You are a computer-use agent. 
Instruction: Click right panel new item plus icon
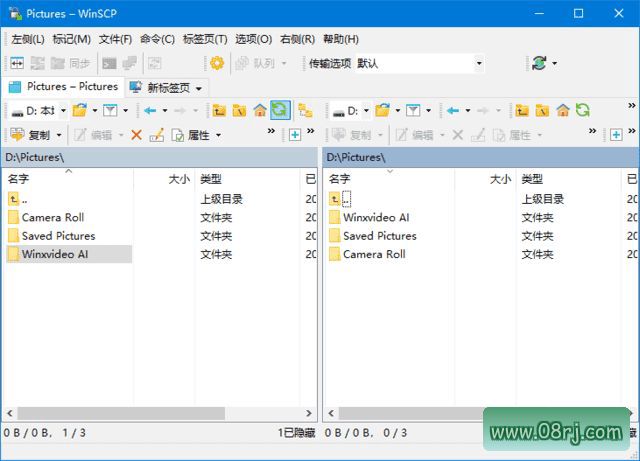point(616,135)
